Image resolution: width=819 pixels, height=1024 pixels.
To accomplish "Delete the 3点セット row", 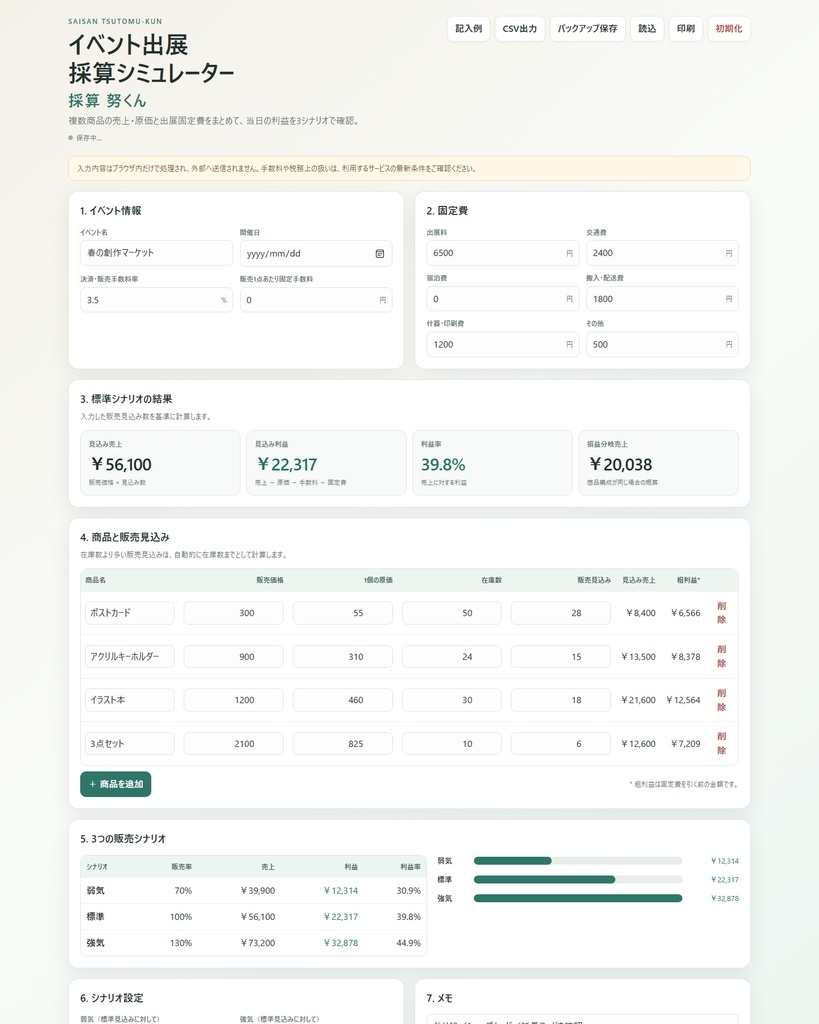I will (722, 743).
